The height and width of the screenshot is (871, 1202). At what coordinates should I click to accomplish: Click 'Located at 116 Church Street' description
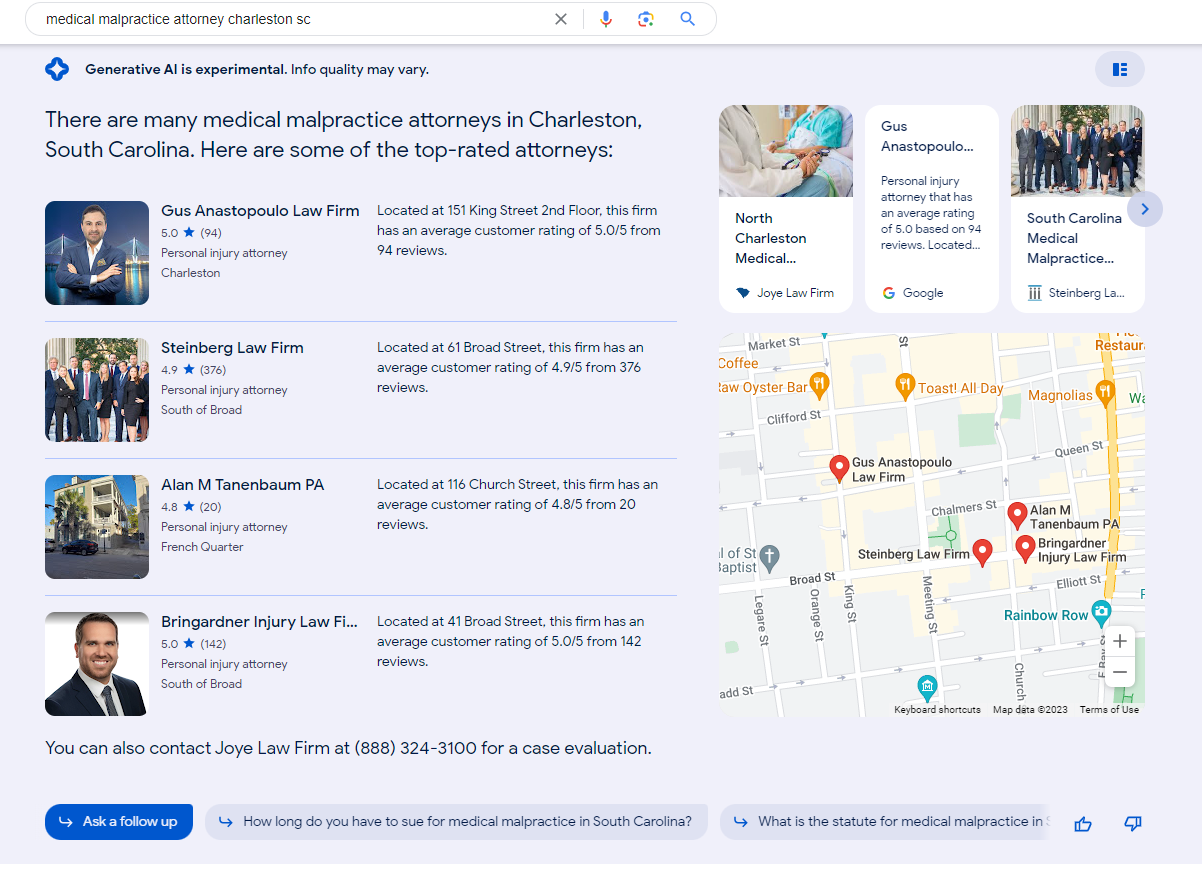coord(518,505)
